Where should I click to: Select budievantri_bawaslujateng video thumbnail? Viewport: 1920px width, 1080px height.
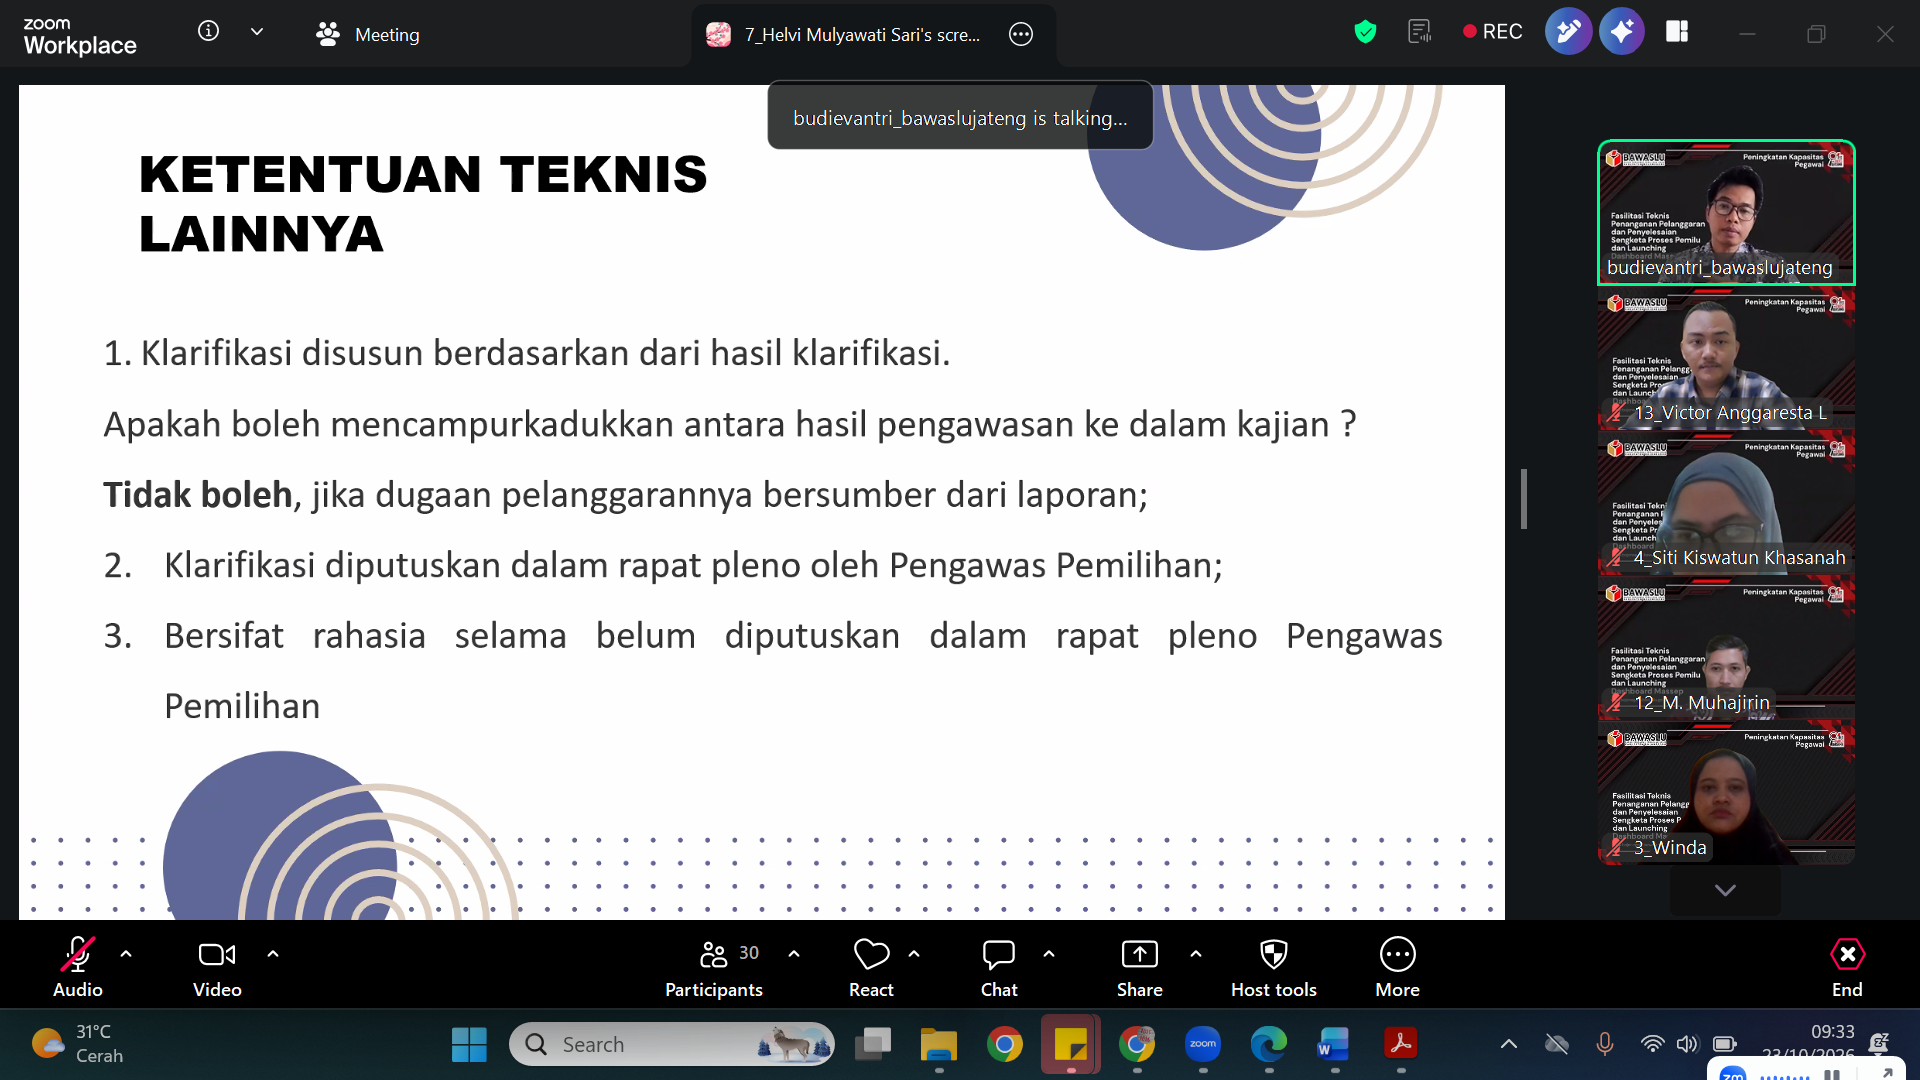click(x=1726, y=213)
